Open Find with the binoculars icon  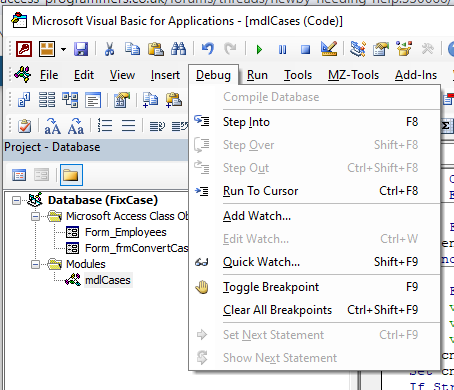(x=179, y=49)
